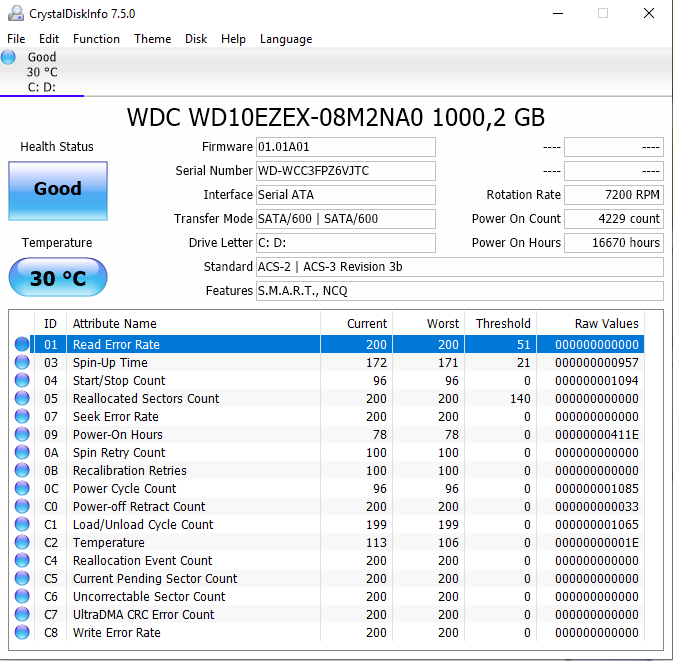Click status orb for C2 Temperature row
Viewport: 673px width, 661px height.
tap(22, 543)
